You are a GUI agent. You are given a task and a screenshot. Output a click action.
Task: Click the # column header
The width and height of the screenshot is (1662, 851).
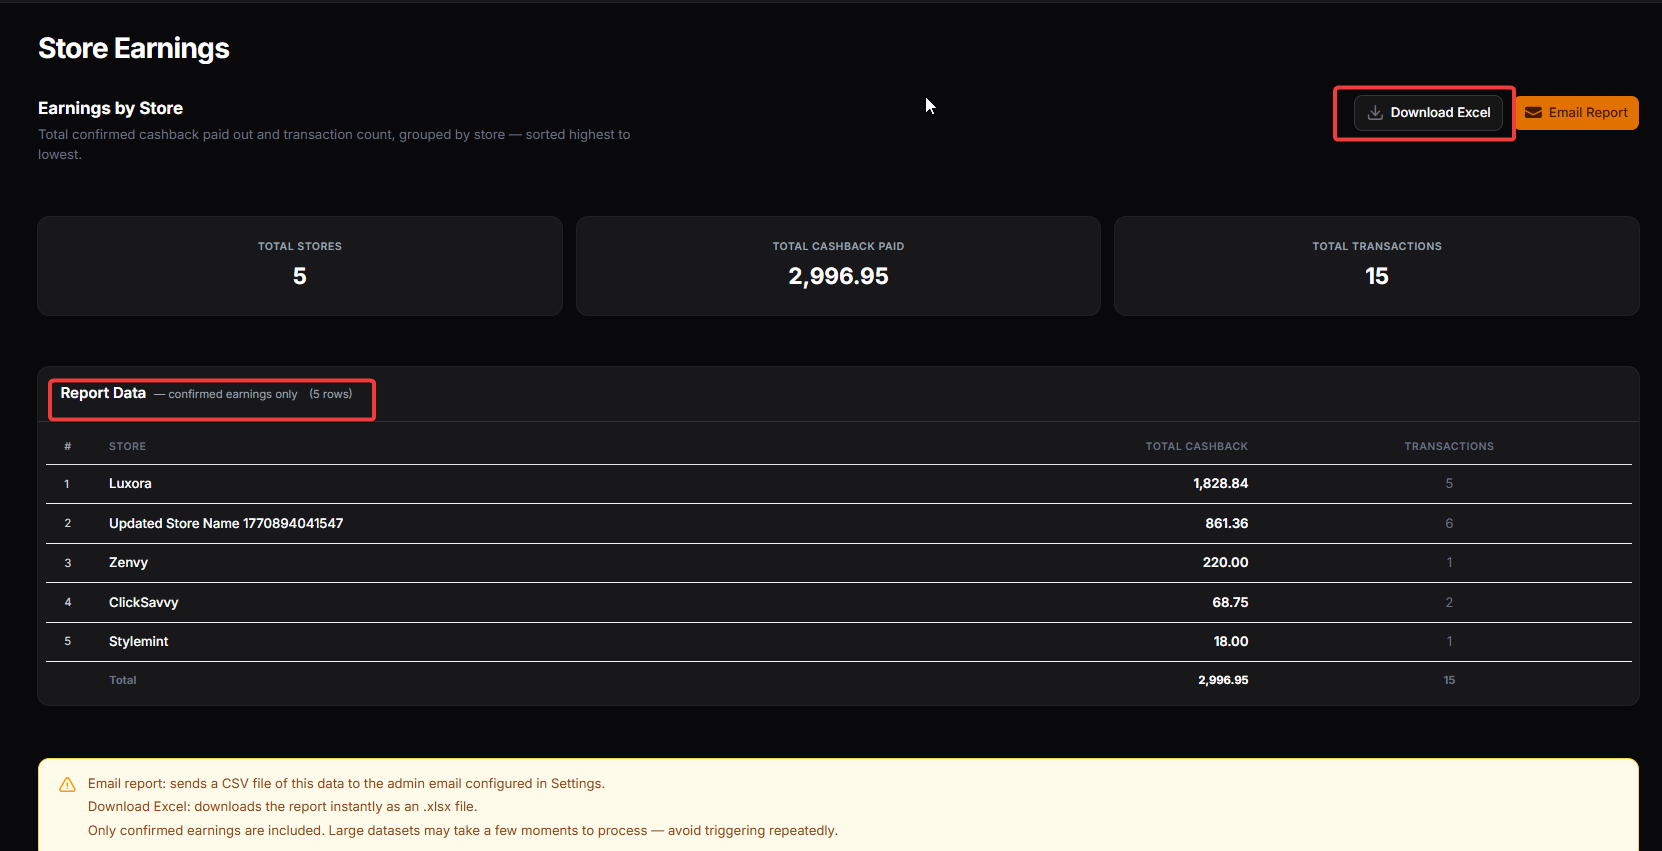pos(68,446)
